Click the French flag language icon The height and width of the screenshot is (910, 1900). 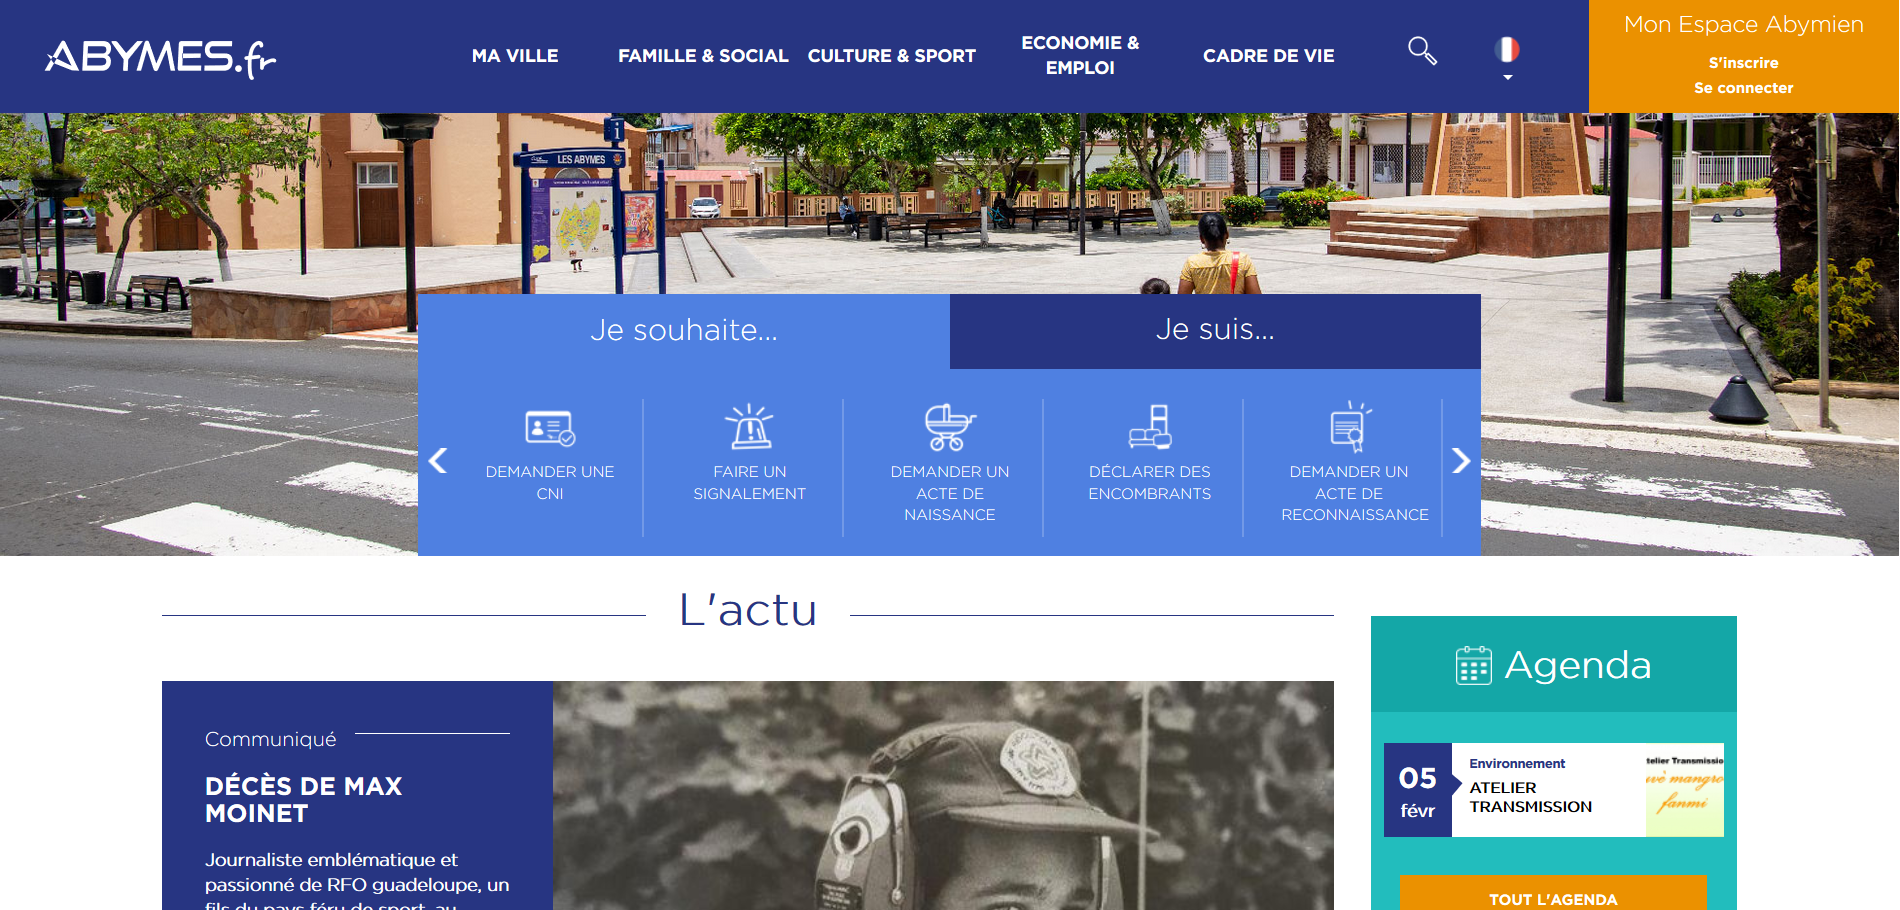coord(1507,49)
